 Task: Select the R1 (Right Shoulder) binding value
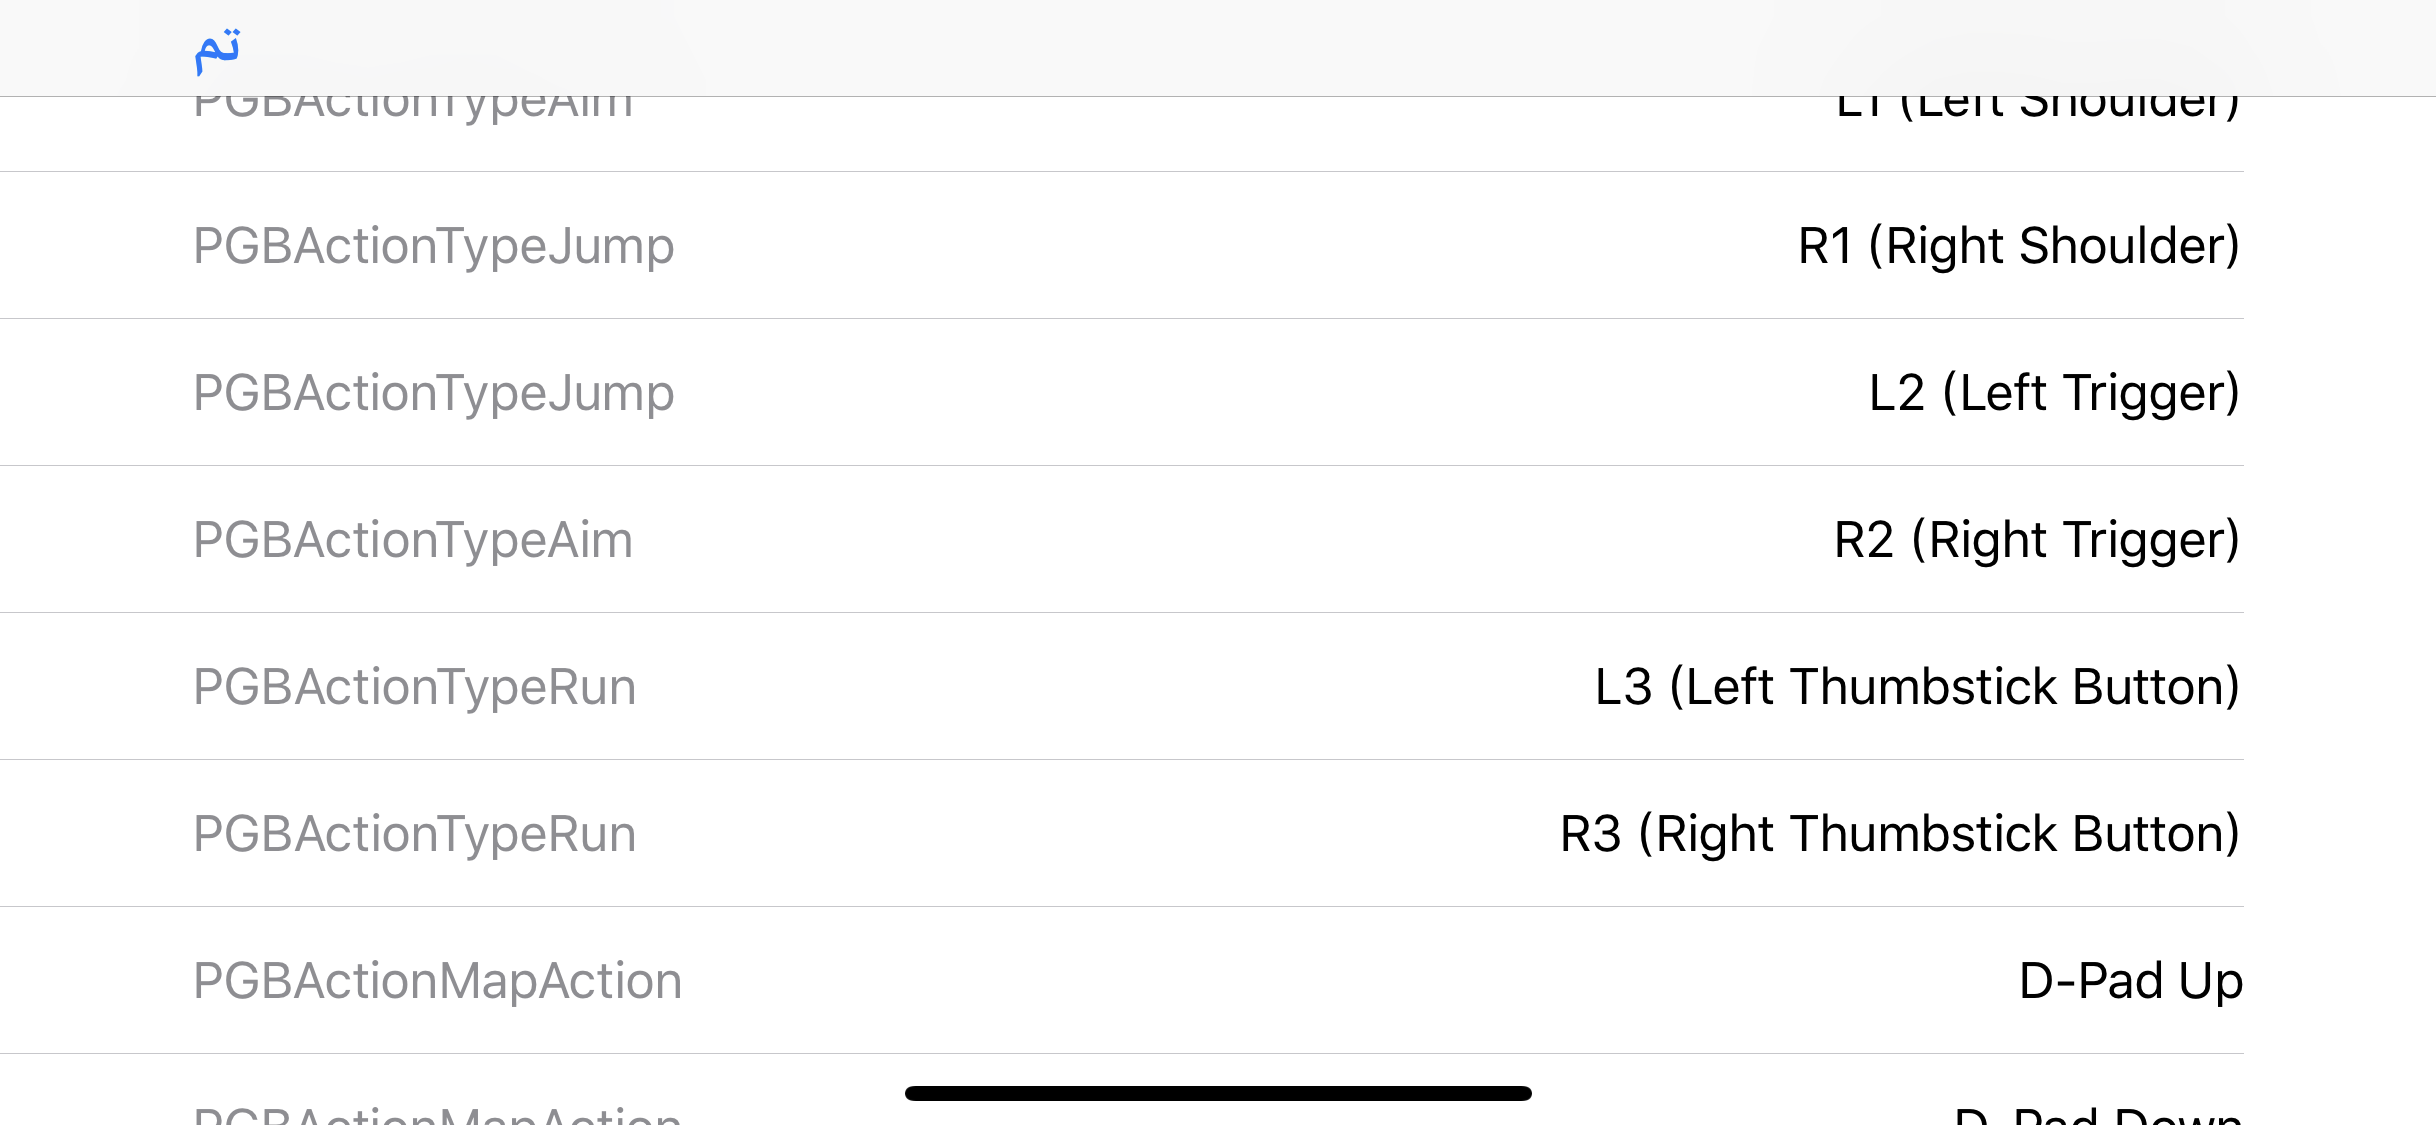tap(2019, 246)
